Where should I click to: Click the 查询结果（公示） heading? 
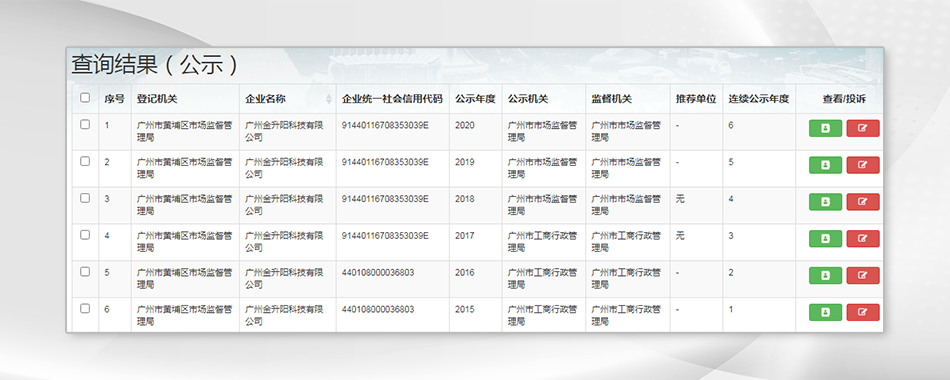tap(154, 65)
